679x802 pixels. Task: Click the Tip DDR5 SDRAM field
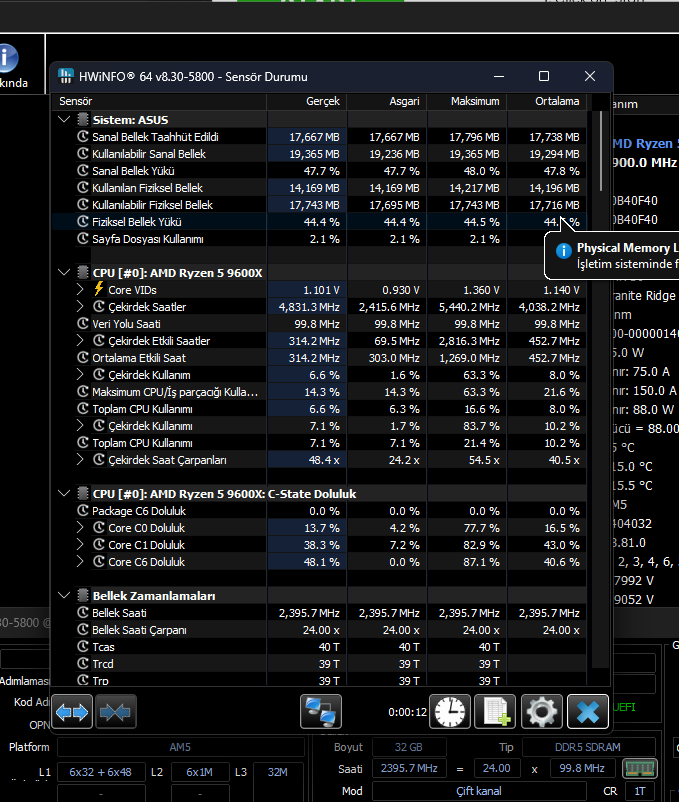coord(589,747)
